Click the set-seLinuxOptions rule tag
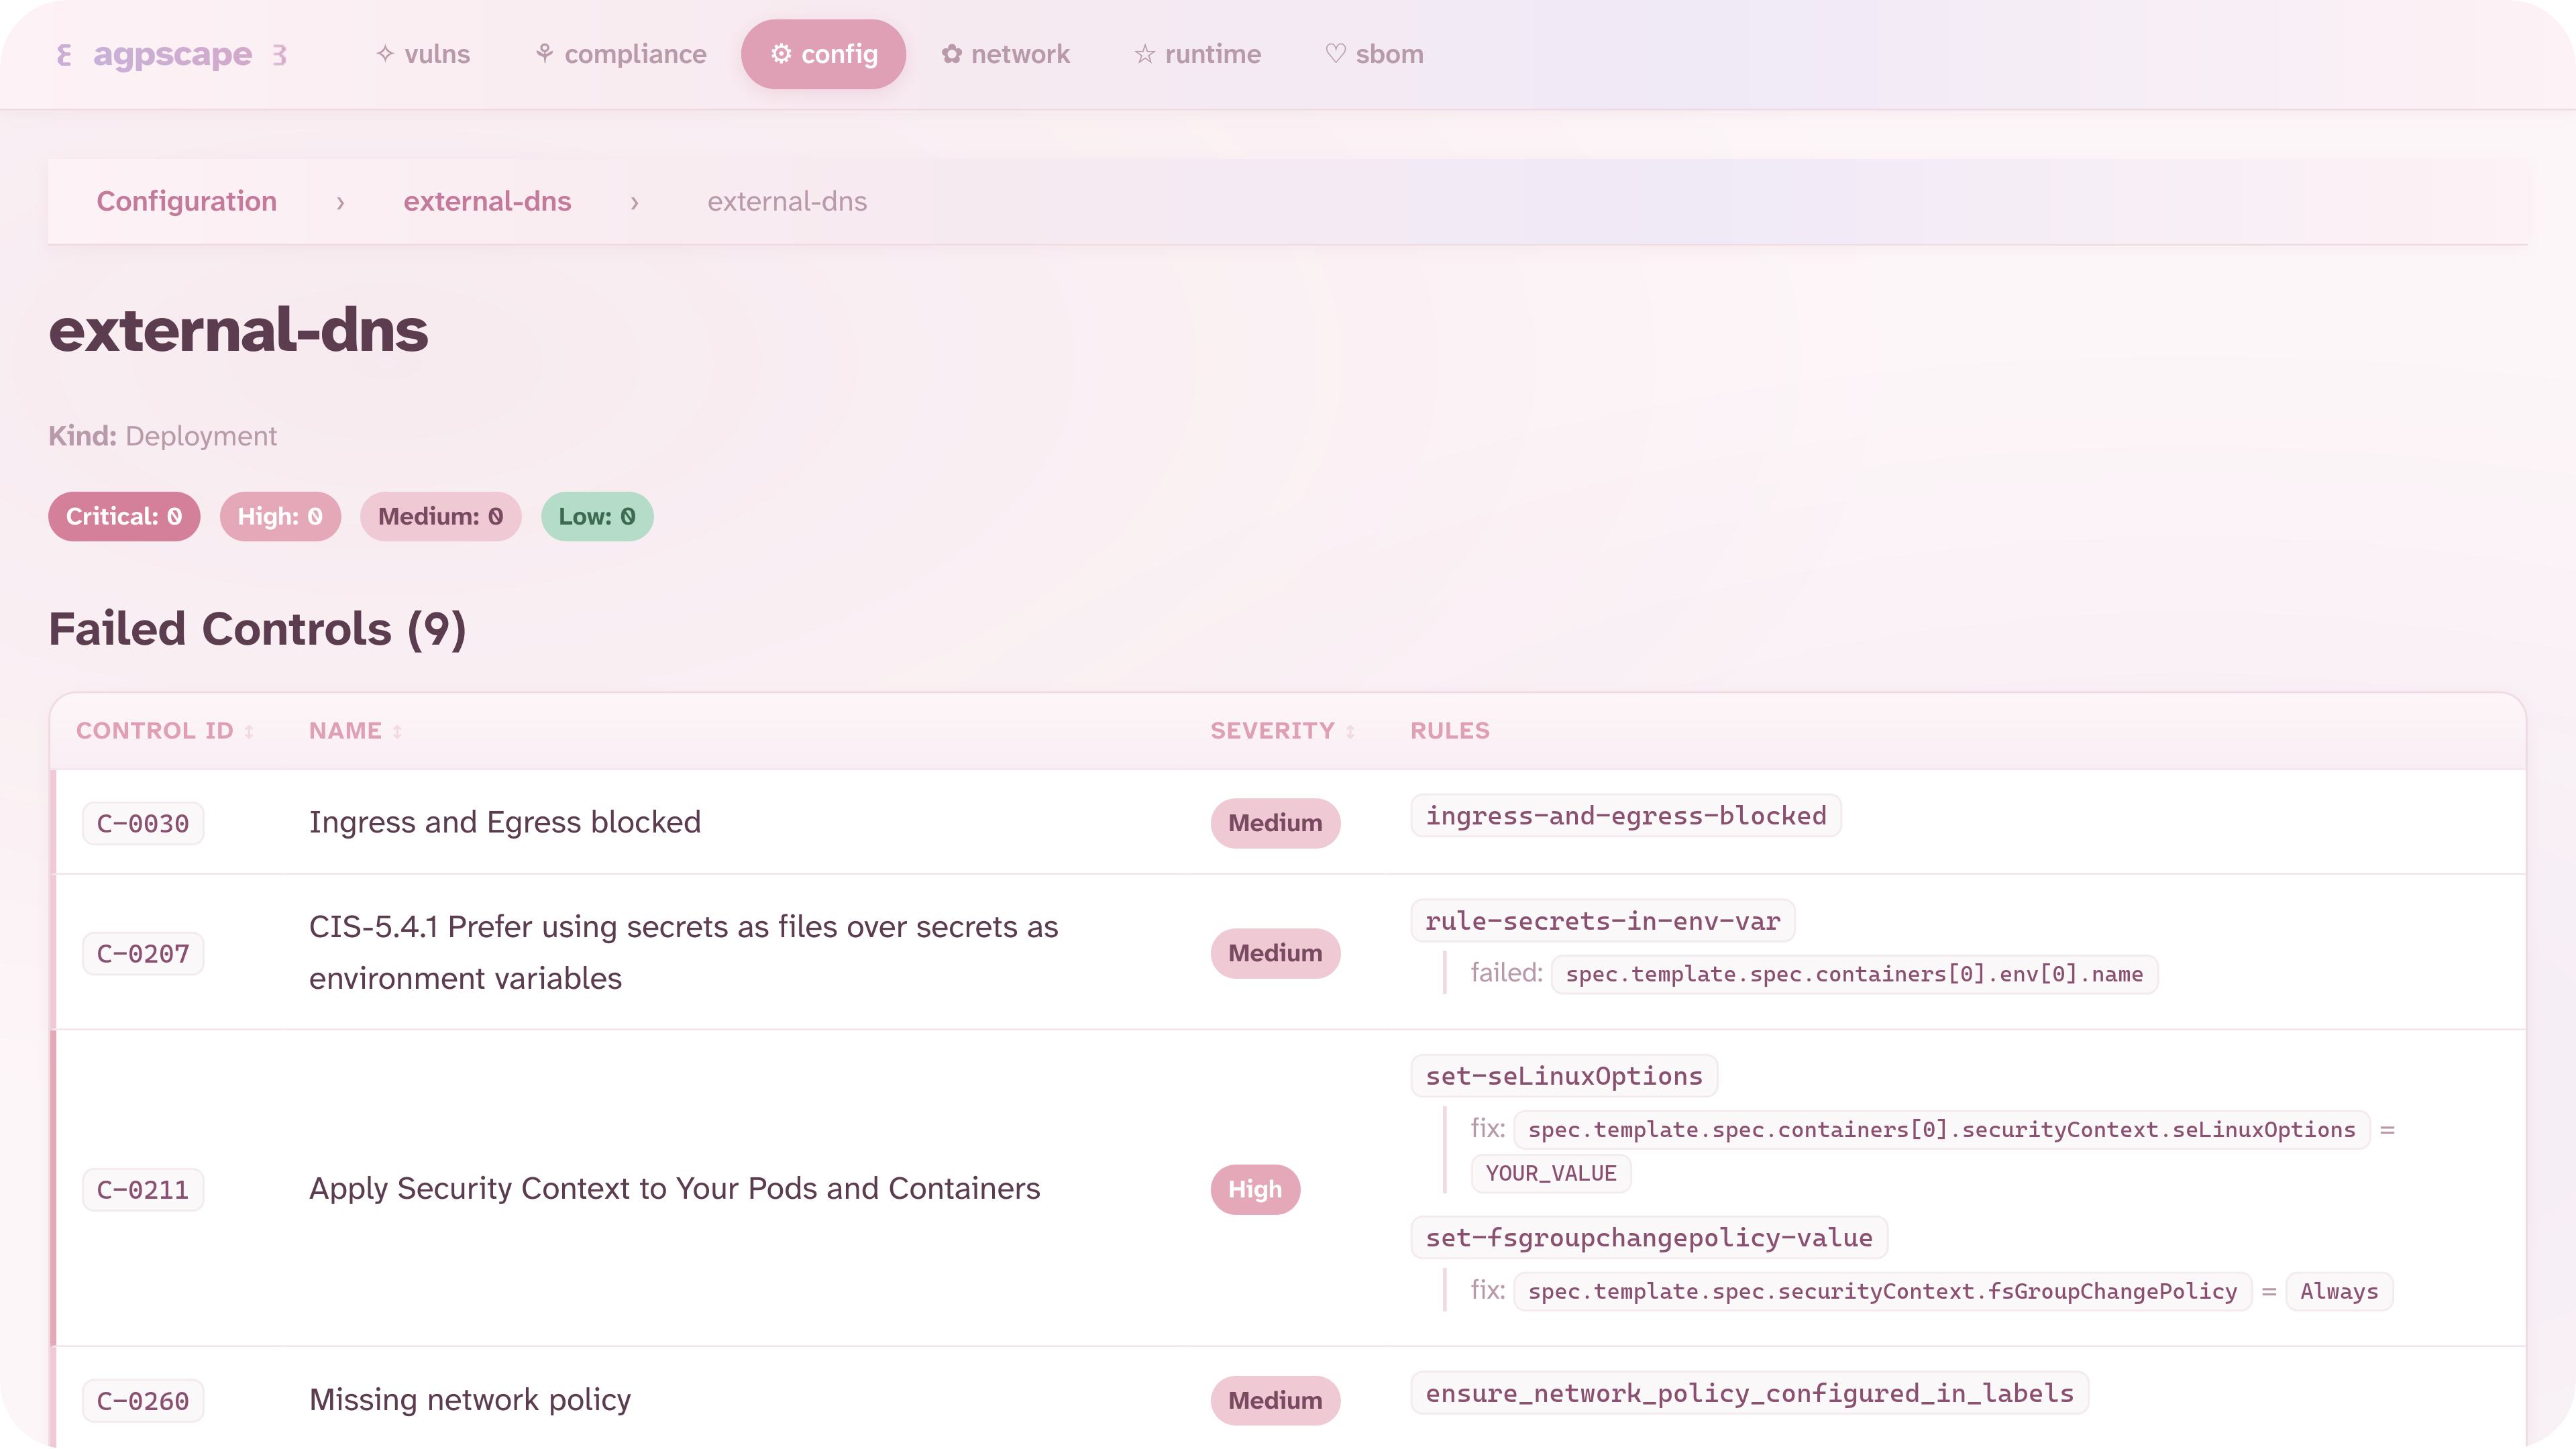Screen dimensions: 2576x1449 (x=1563, y=1076)
